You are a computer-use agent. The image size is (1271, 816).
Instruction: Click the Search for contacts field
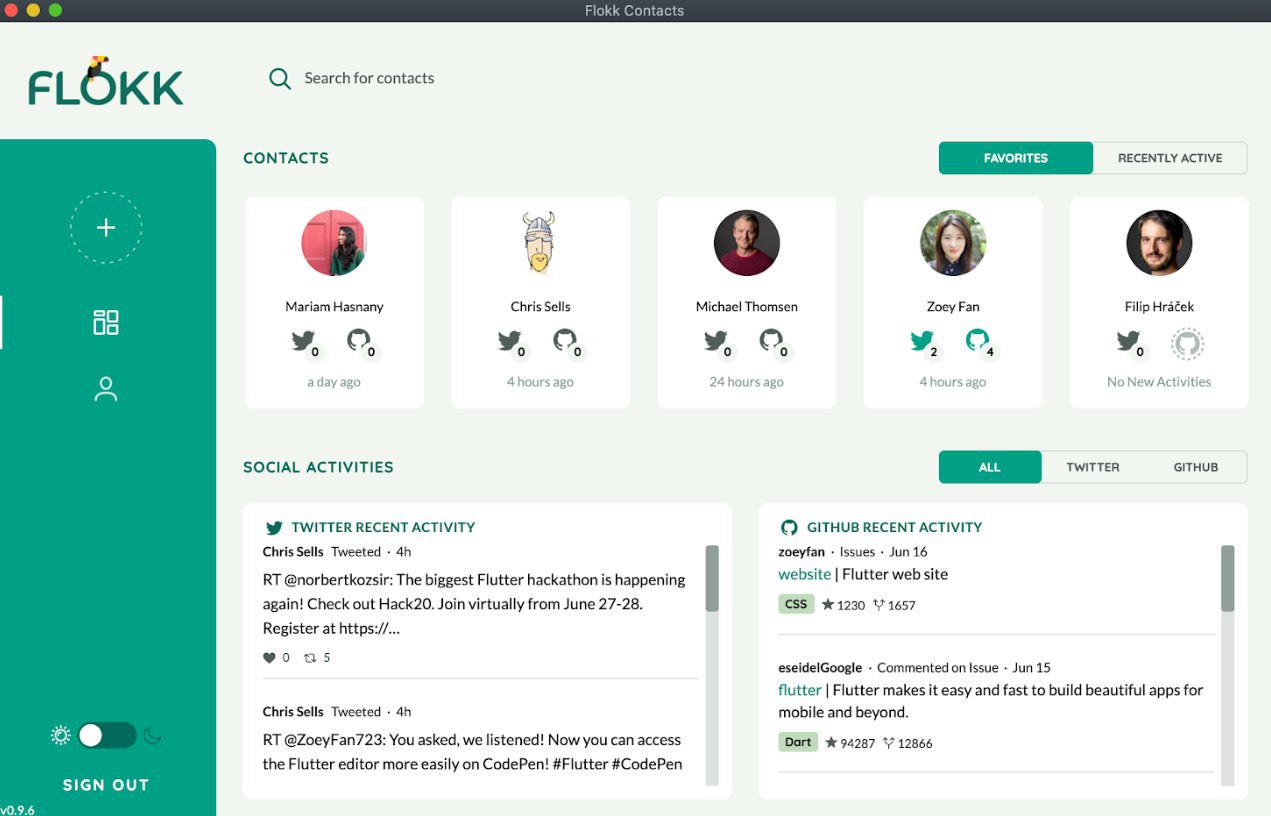pos(369,79)
